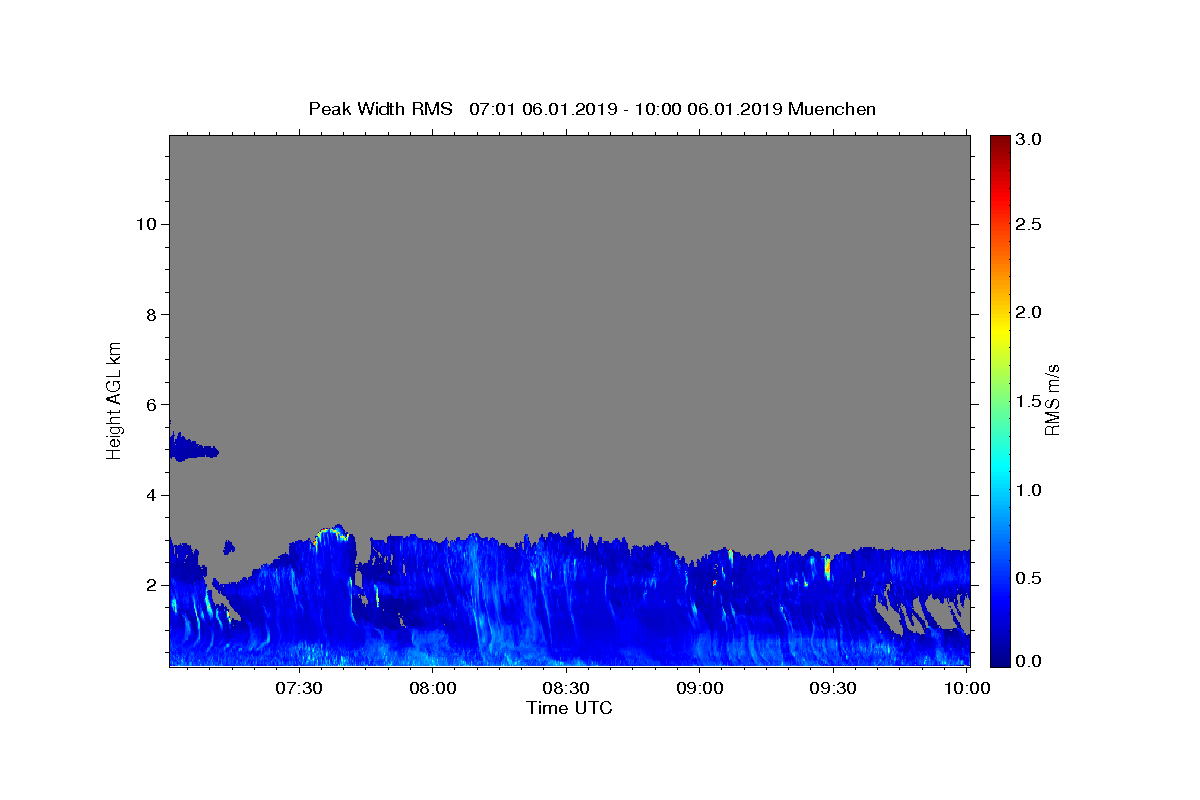Viewport: 1200px width, 800px height.
Task: Click the '07:30' time axis label
Action: coord(298,688)
